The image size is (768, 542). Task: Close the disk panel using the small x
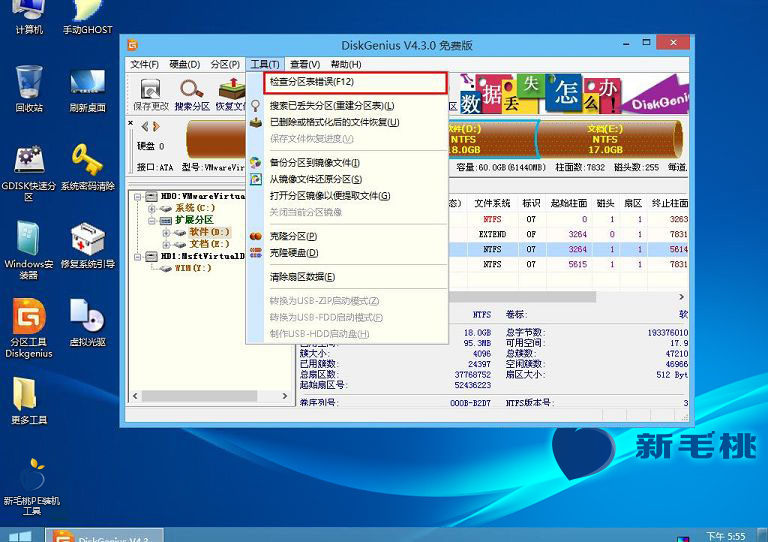(131, 122)
